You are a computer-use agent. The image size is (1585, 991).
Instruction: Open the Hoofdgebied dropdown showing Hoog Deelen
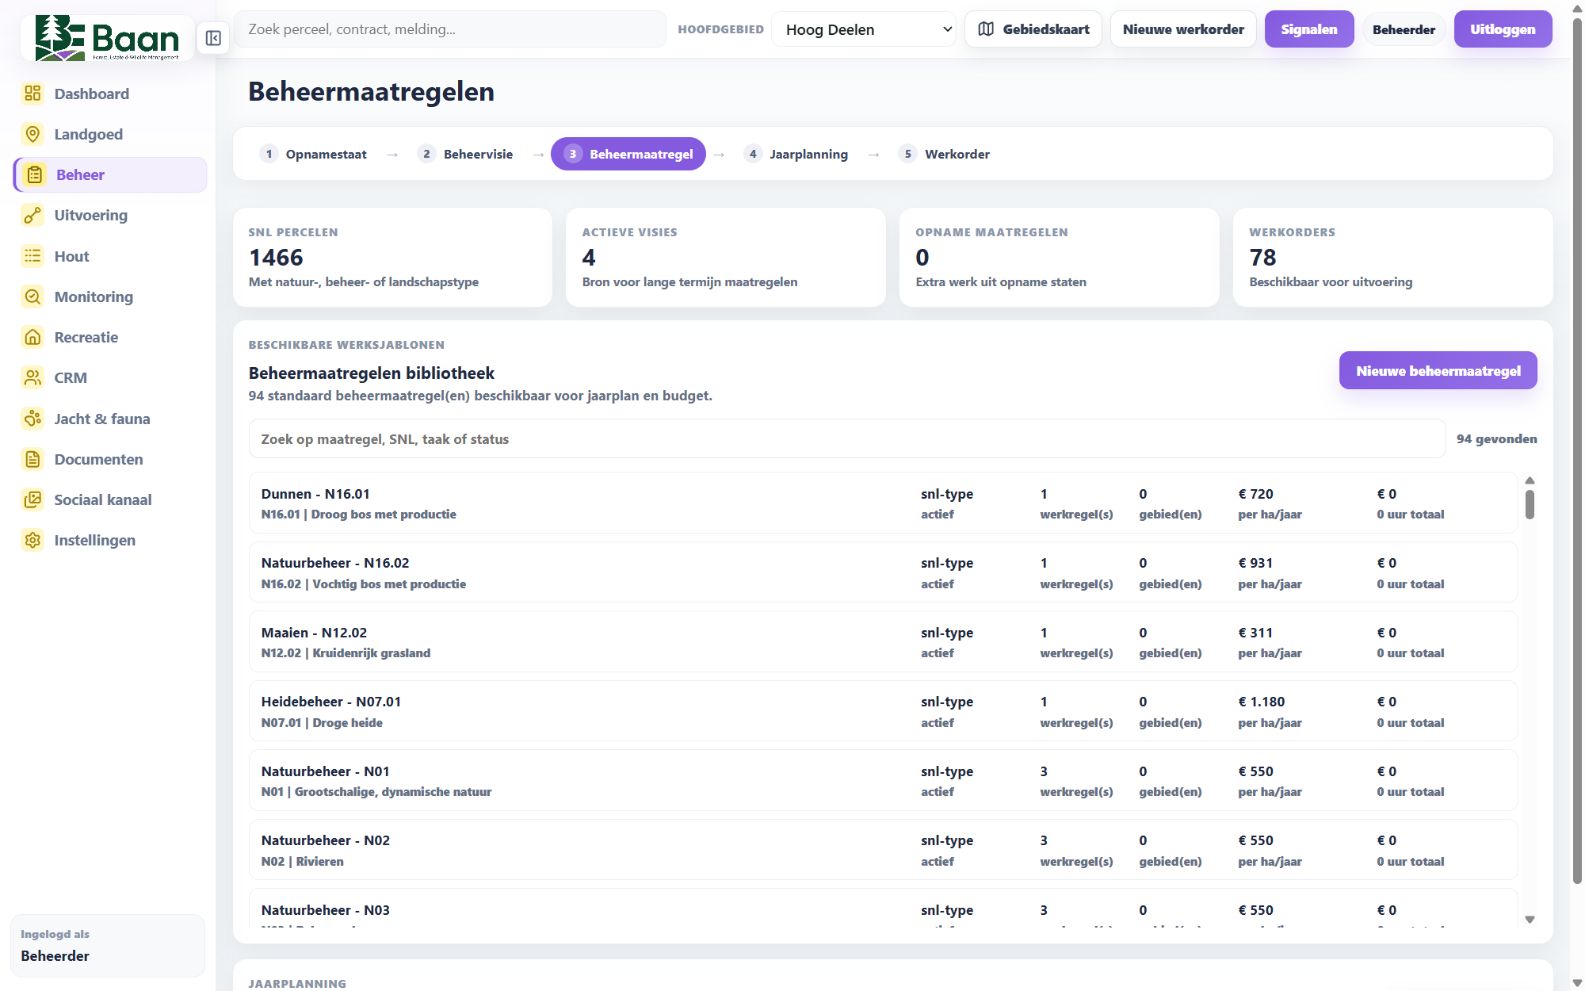[x=866, y=30]
